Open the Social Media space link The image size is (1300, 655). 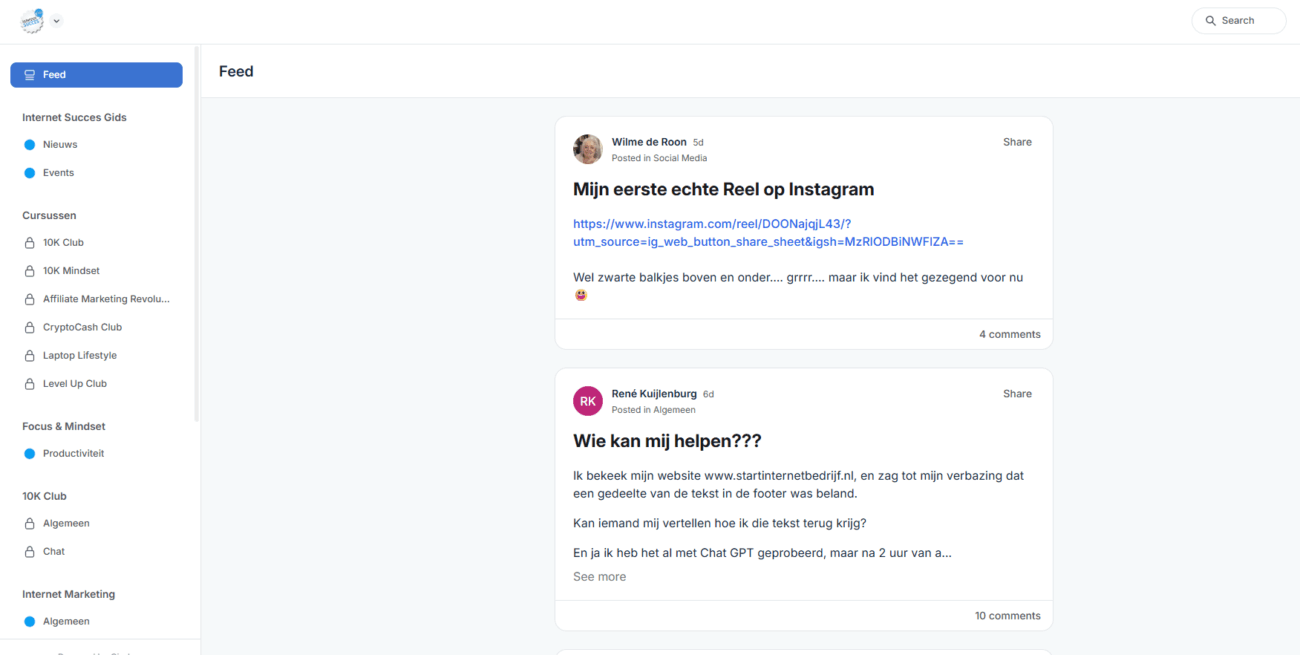tap(680, 158)
